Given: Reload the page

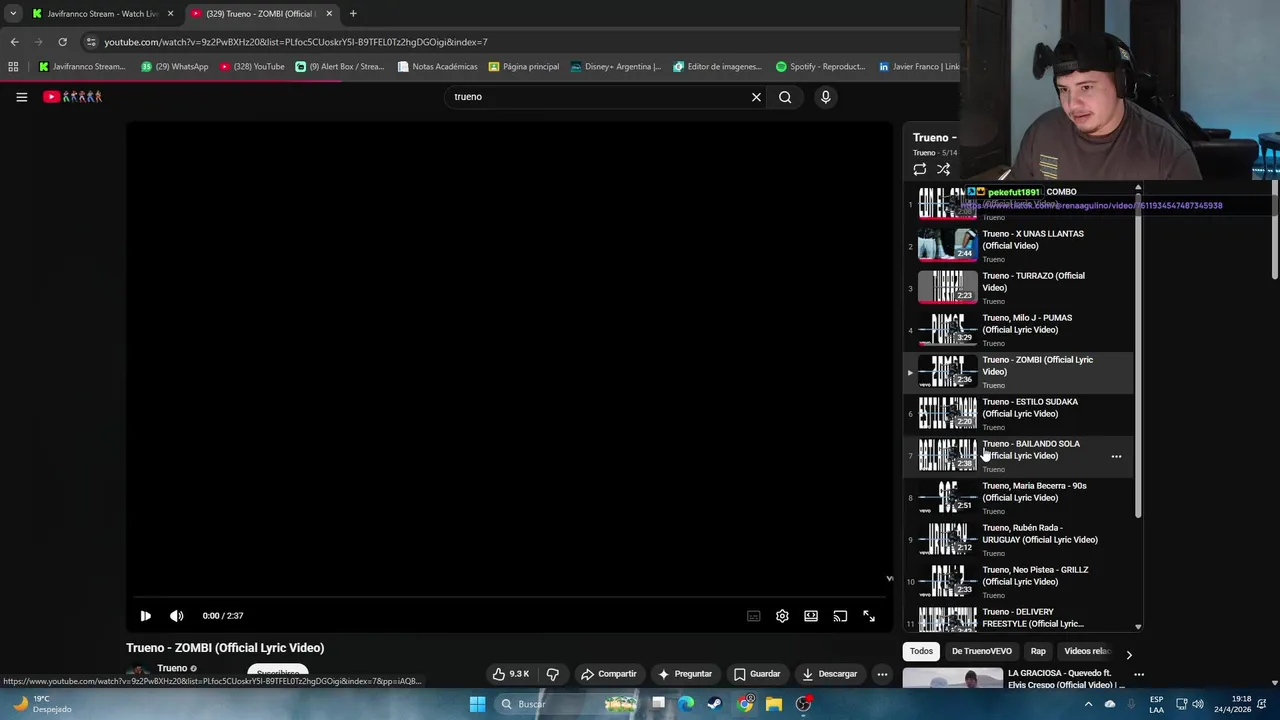Looking at the screenshot, I should coord(62,42).
